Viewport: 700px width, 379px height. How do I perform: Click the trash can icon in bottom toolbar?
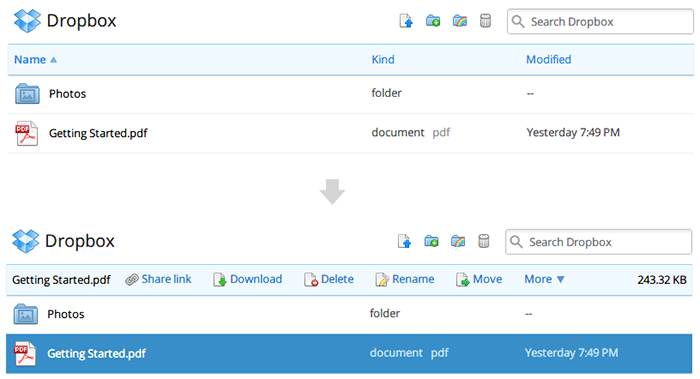(483, 241)
